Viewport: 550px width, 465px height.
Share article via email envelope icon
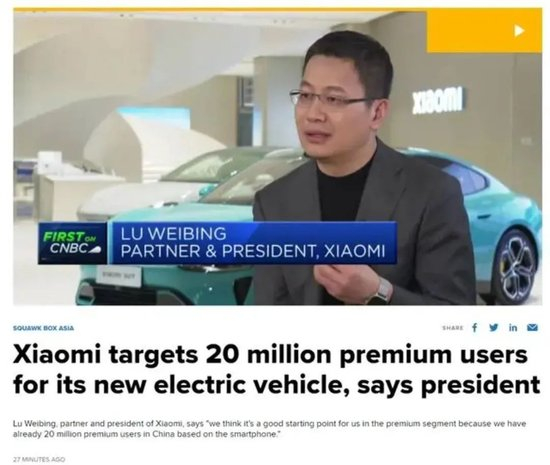coord(532,328)
